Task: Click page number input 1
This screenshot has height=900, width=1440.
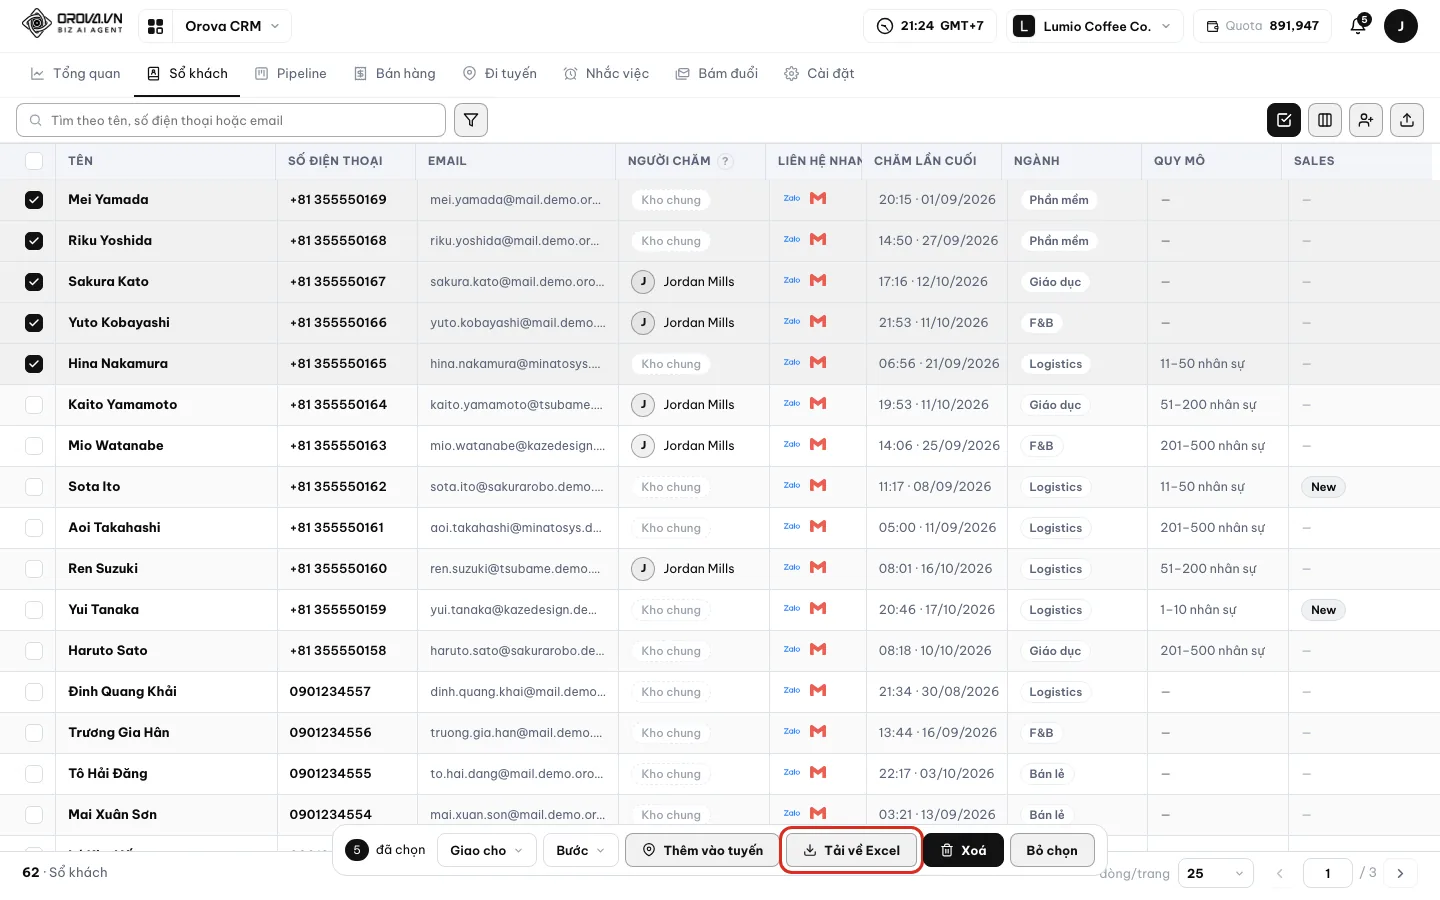Action: tap(1328, 873)
